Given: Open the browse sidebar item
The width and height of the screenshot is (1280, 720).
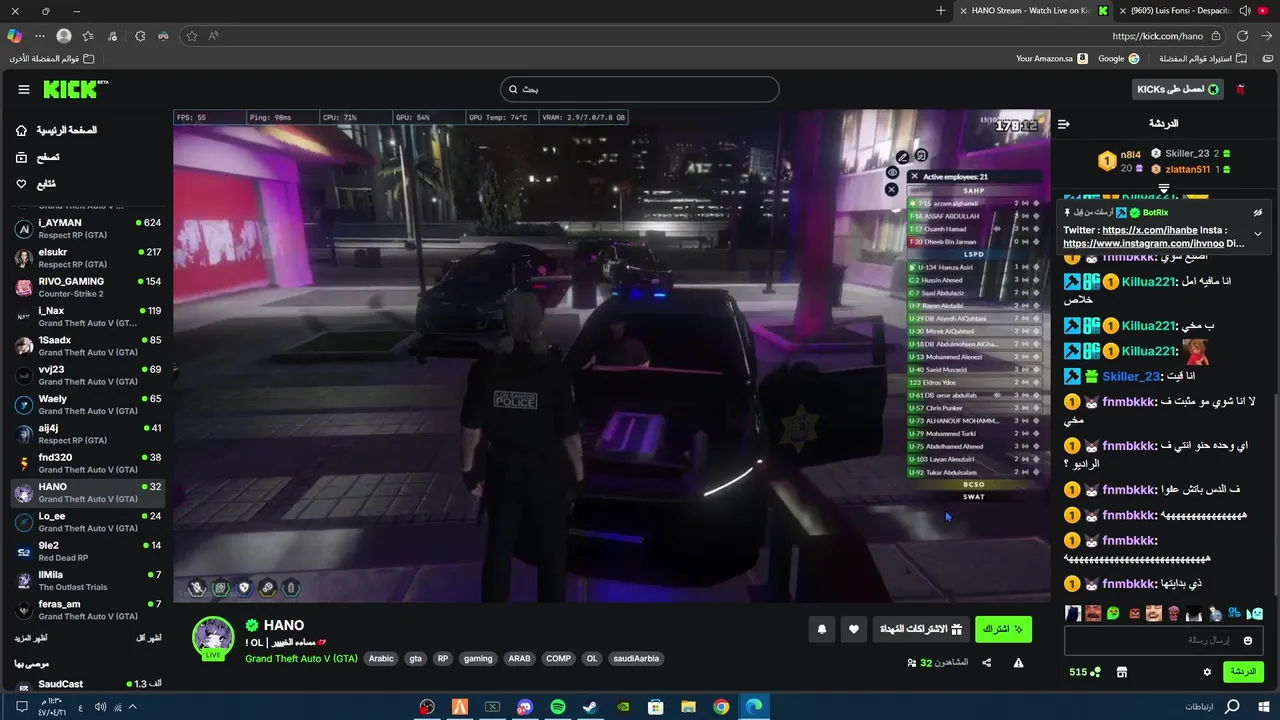Looking at the screenshot, I should tap(37, 157).
